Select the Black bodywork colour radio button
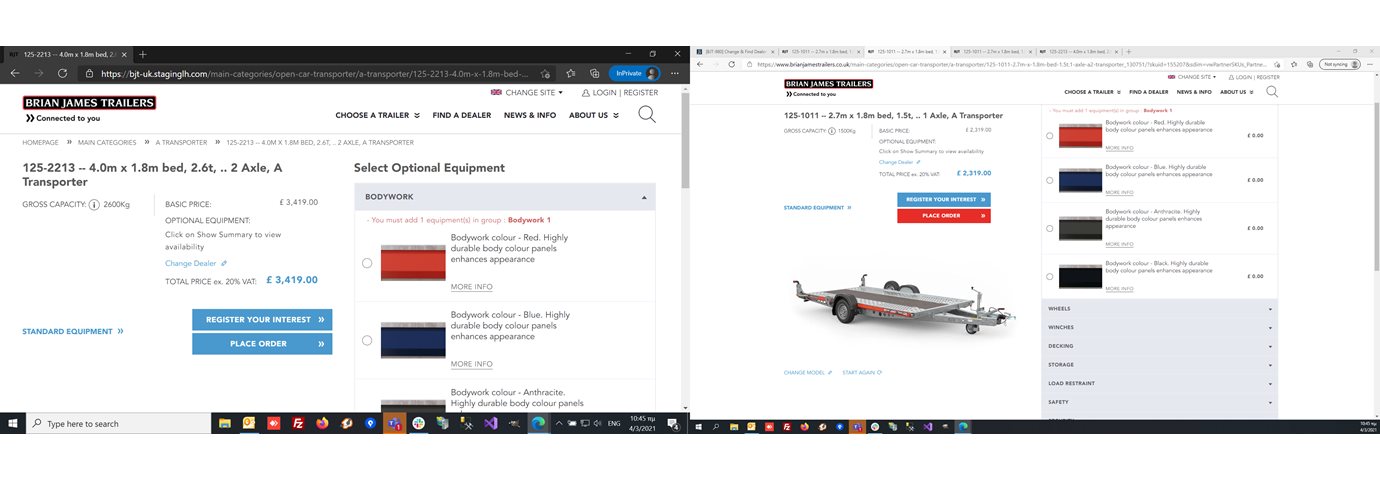This screenshot has width=1380, height=480. point(1049,277)
